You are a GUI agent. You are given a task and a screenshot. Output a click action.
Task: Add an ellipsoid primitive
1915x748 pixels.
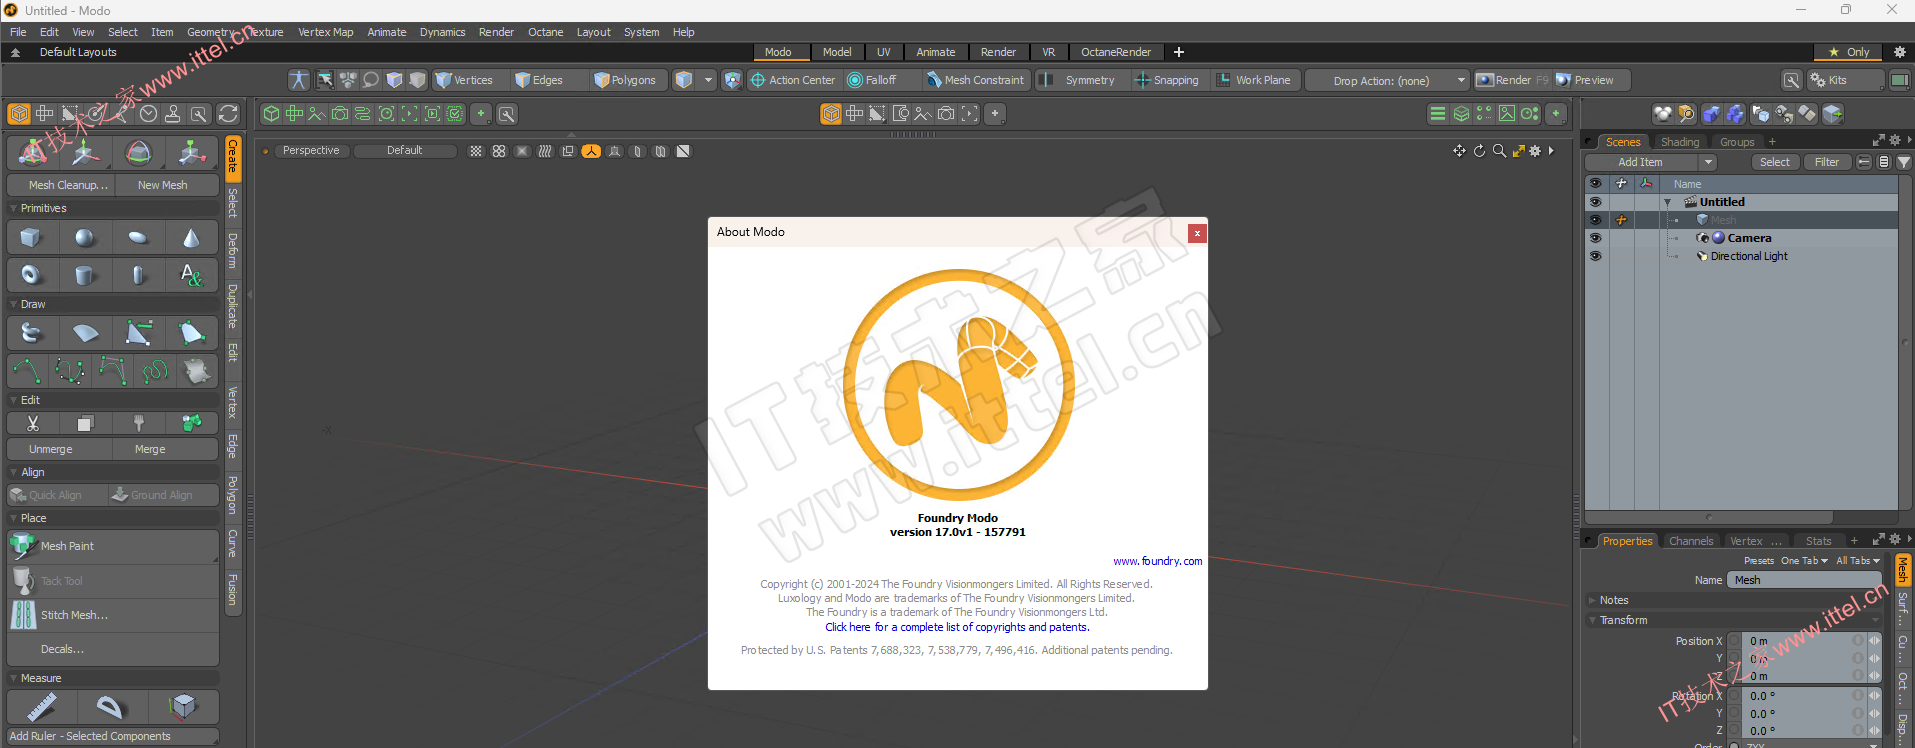tap(138, 238)
